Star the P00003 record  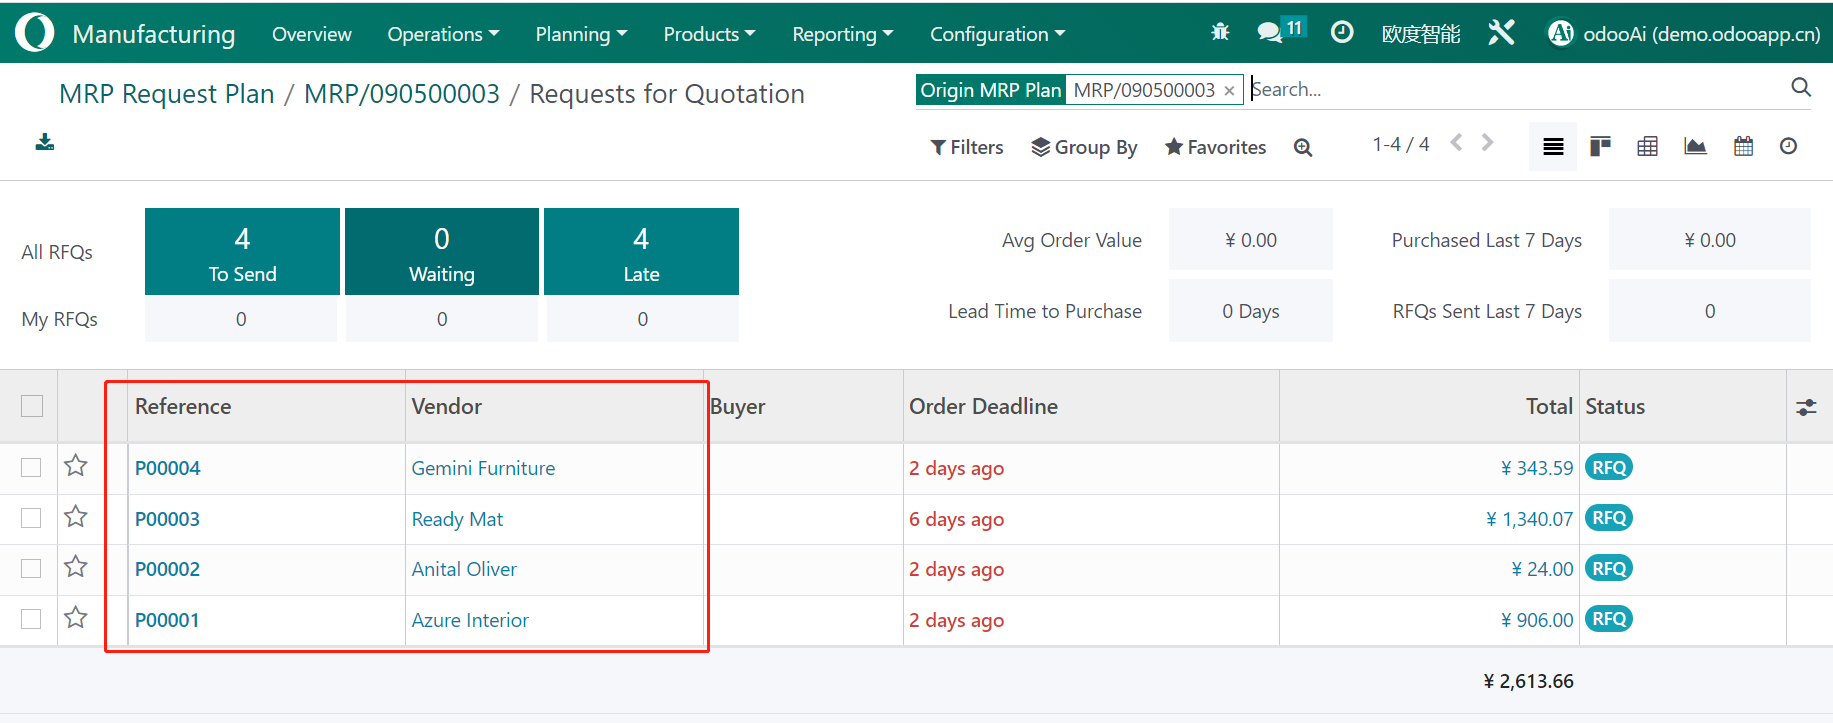(x=76, y=517)
